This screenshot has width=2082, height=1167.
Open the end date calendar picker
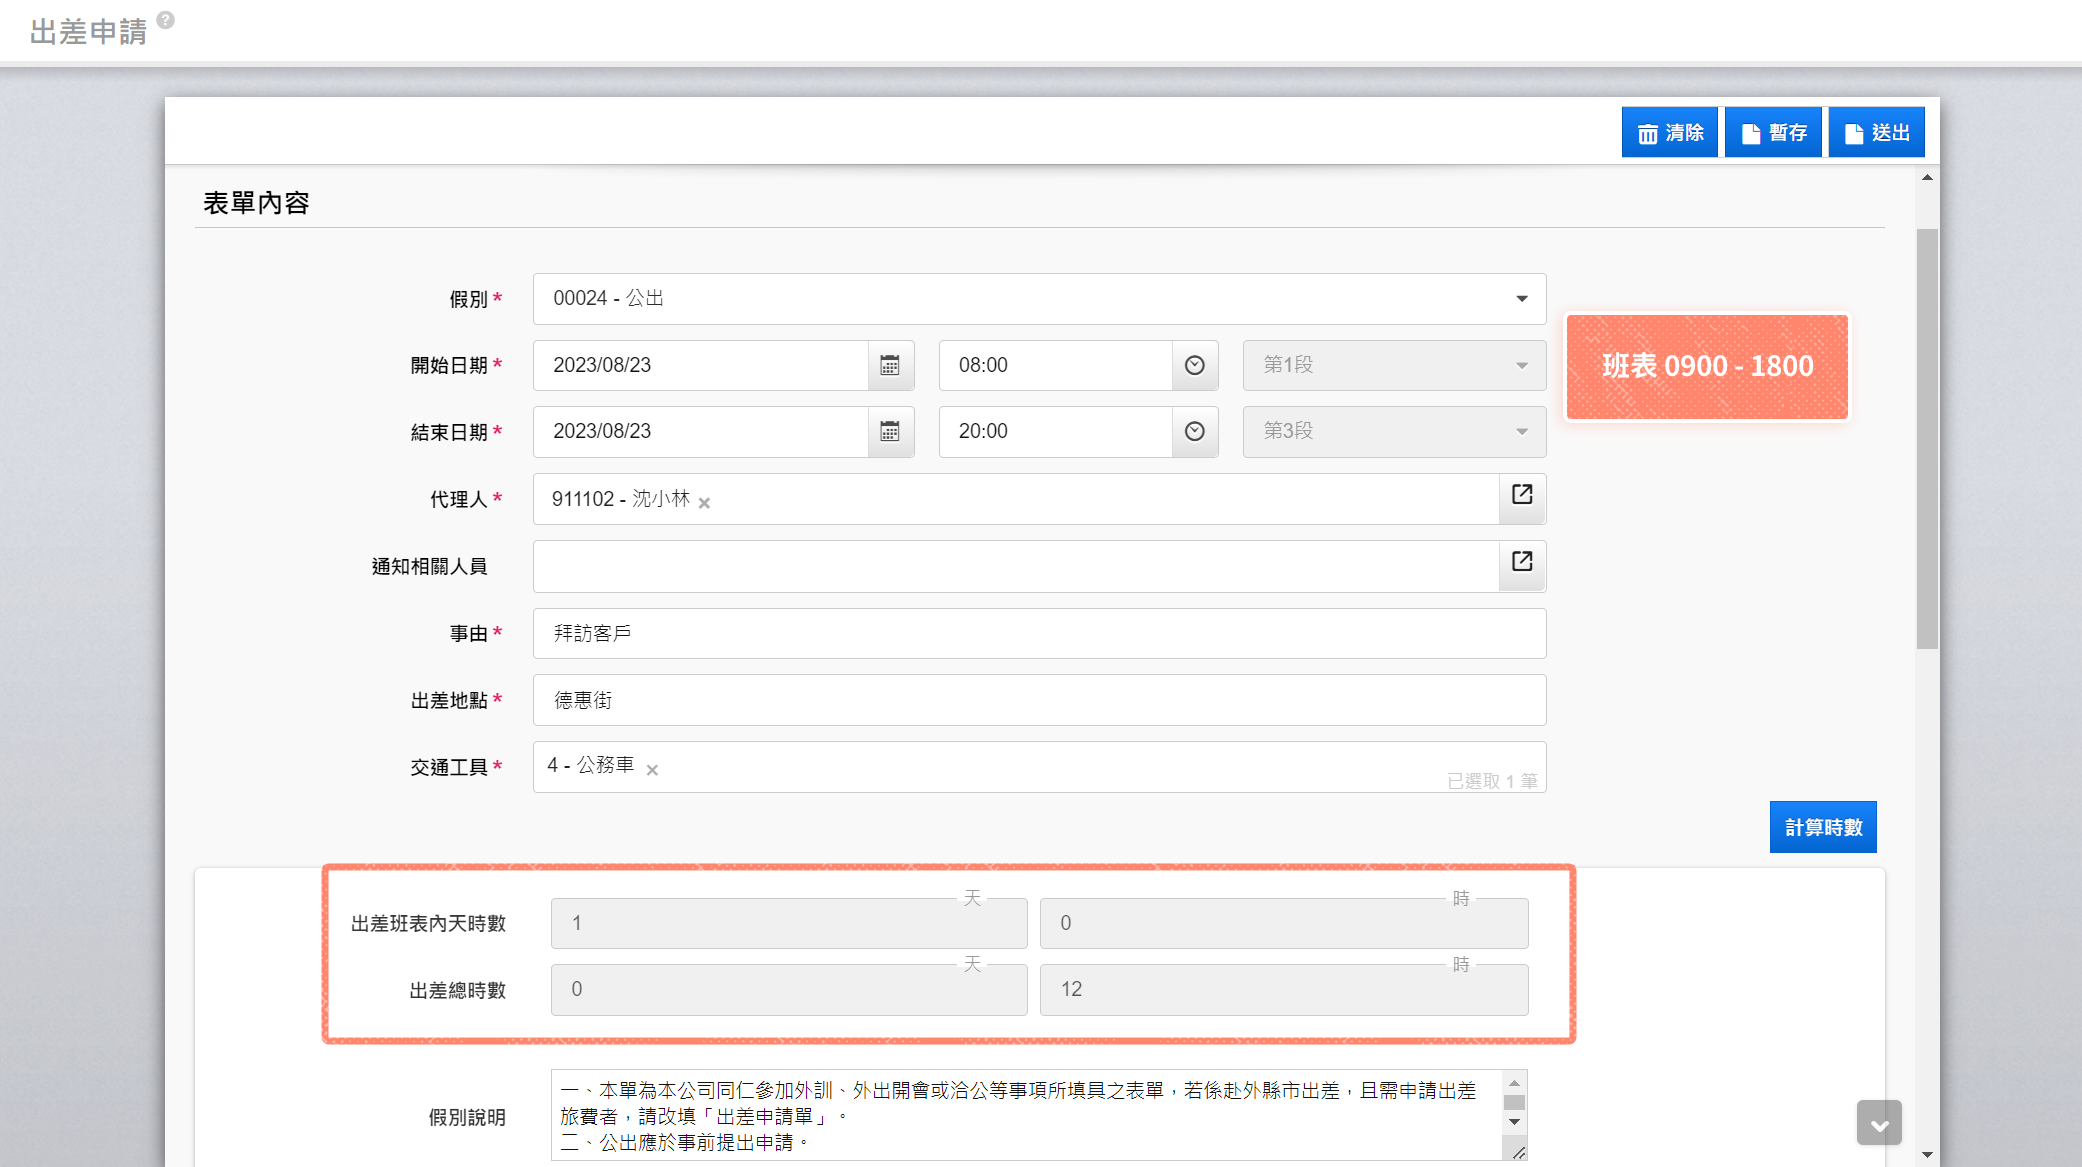point(890,432)
